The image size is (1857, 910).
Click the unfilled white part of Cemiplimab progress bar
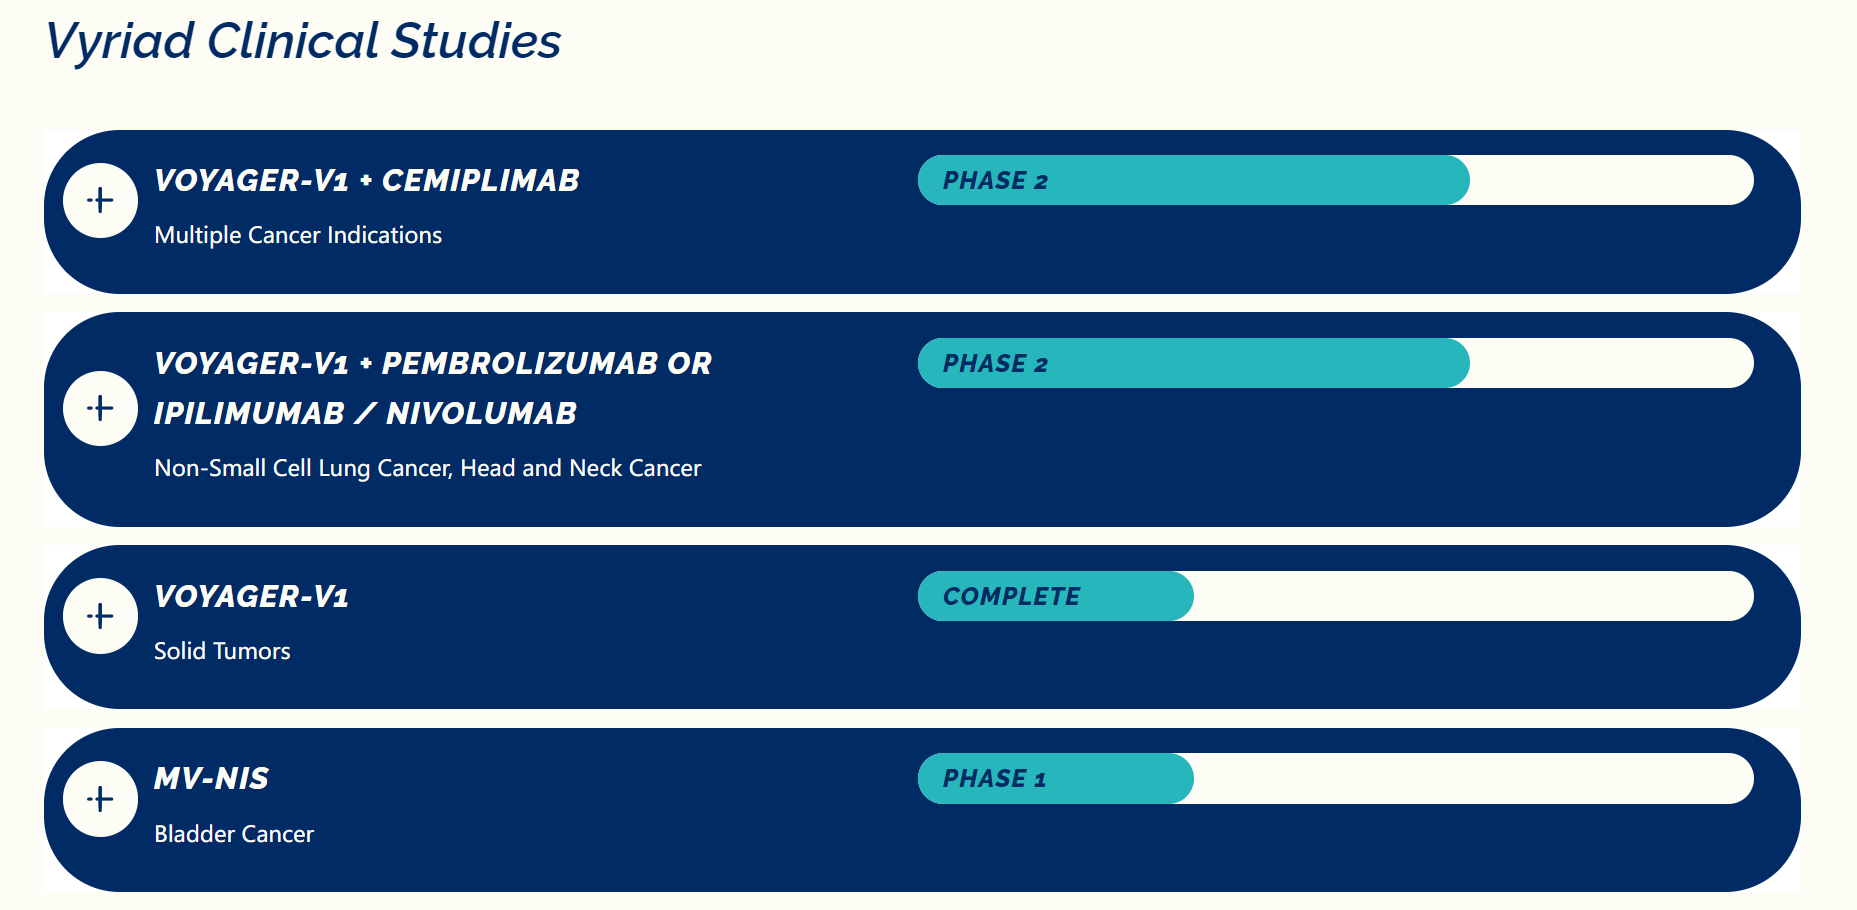[1610, 181]
